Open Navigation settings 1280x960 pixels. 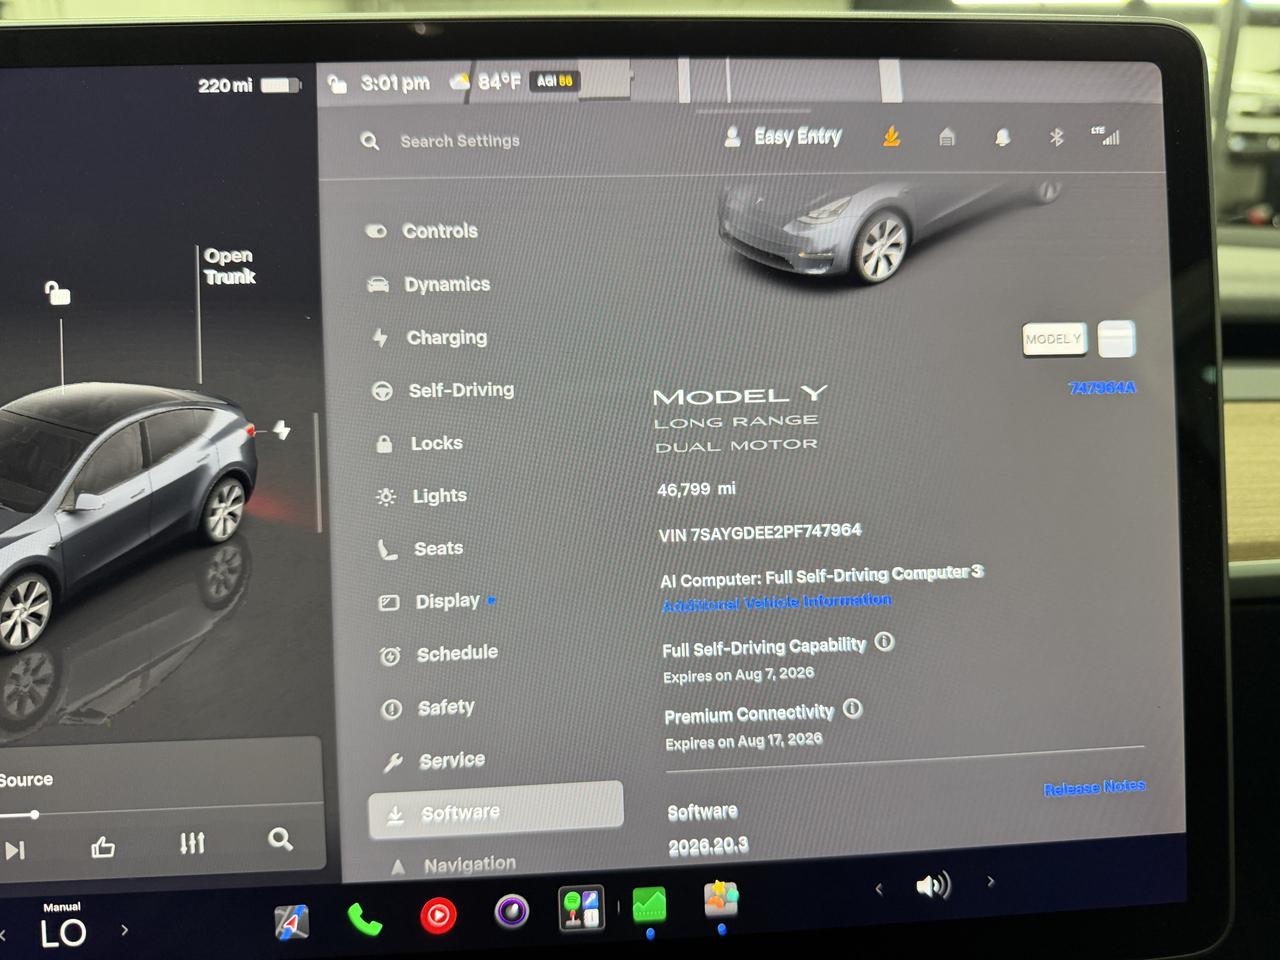pos(454,865)
